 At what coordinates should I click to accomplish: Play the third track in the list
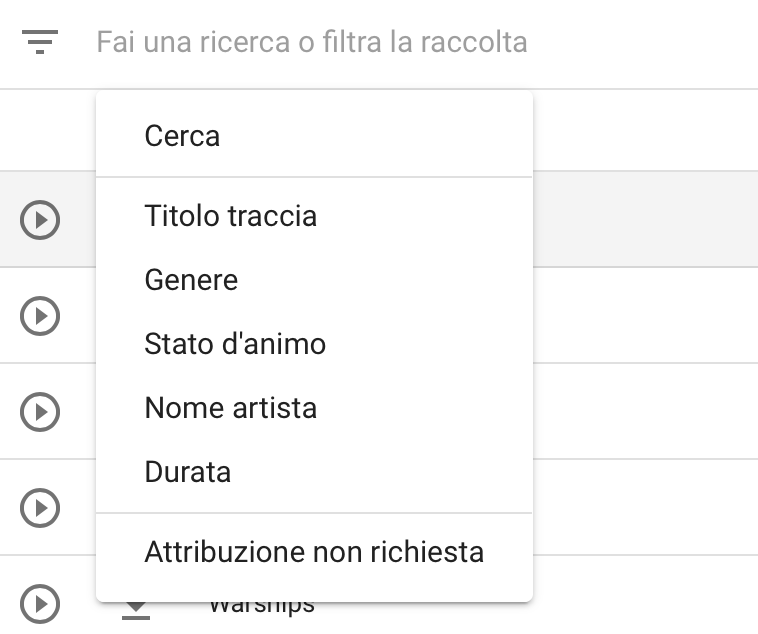(x=40, y=412)
